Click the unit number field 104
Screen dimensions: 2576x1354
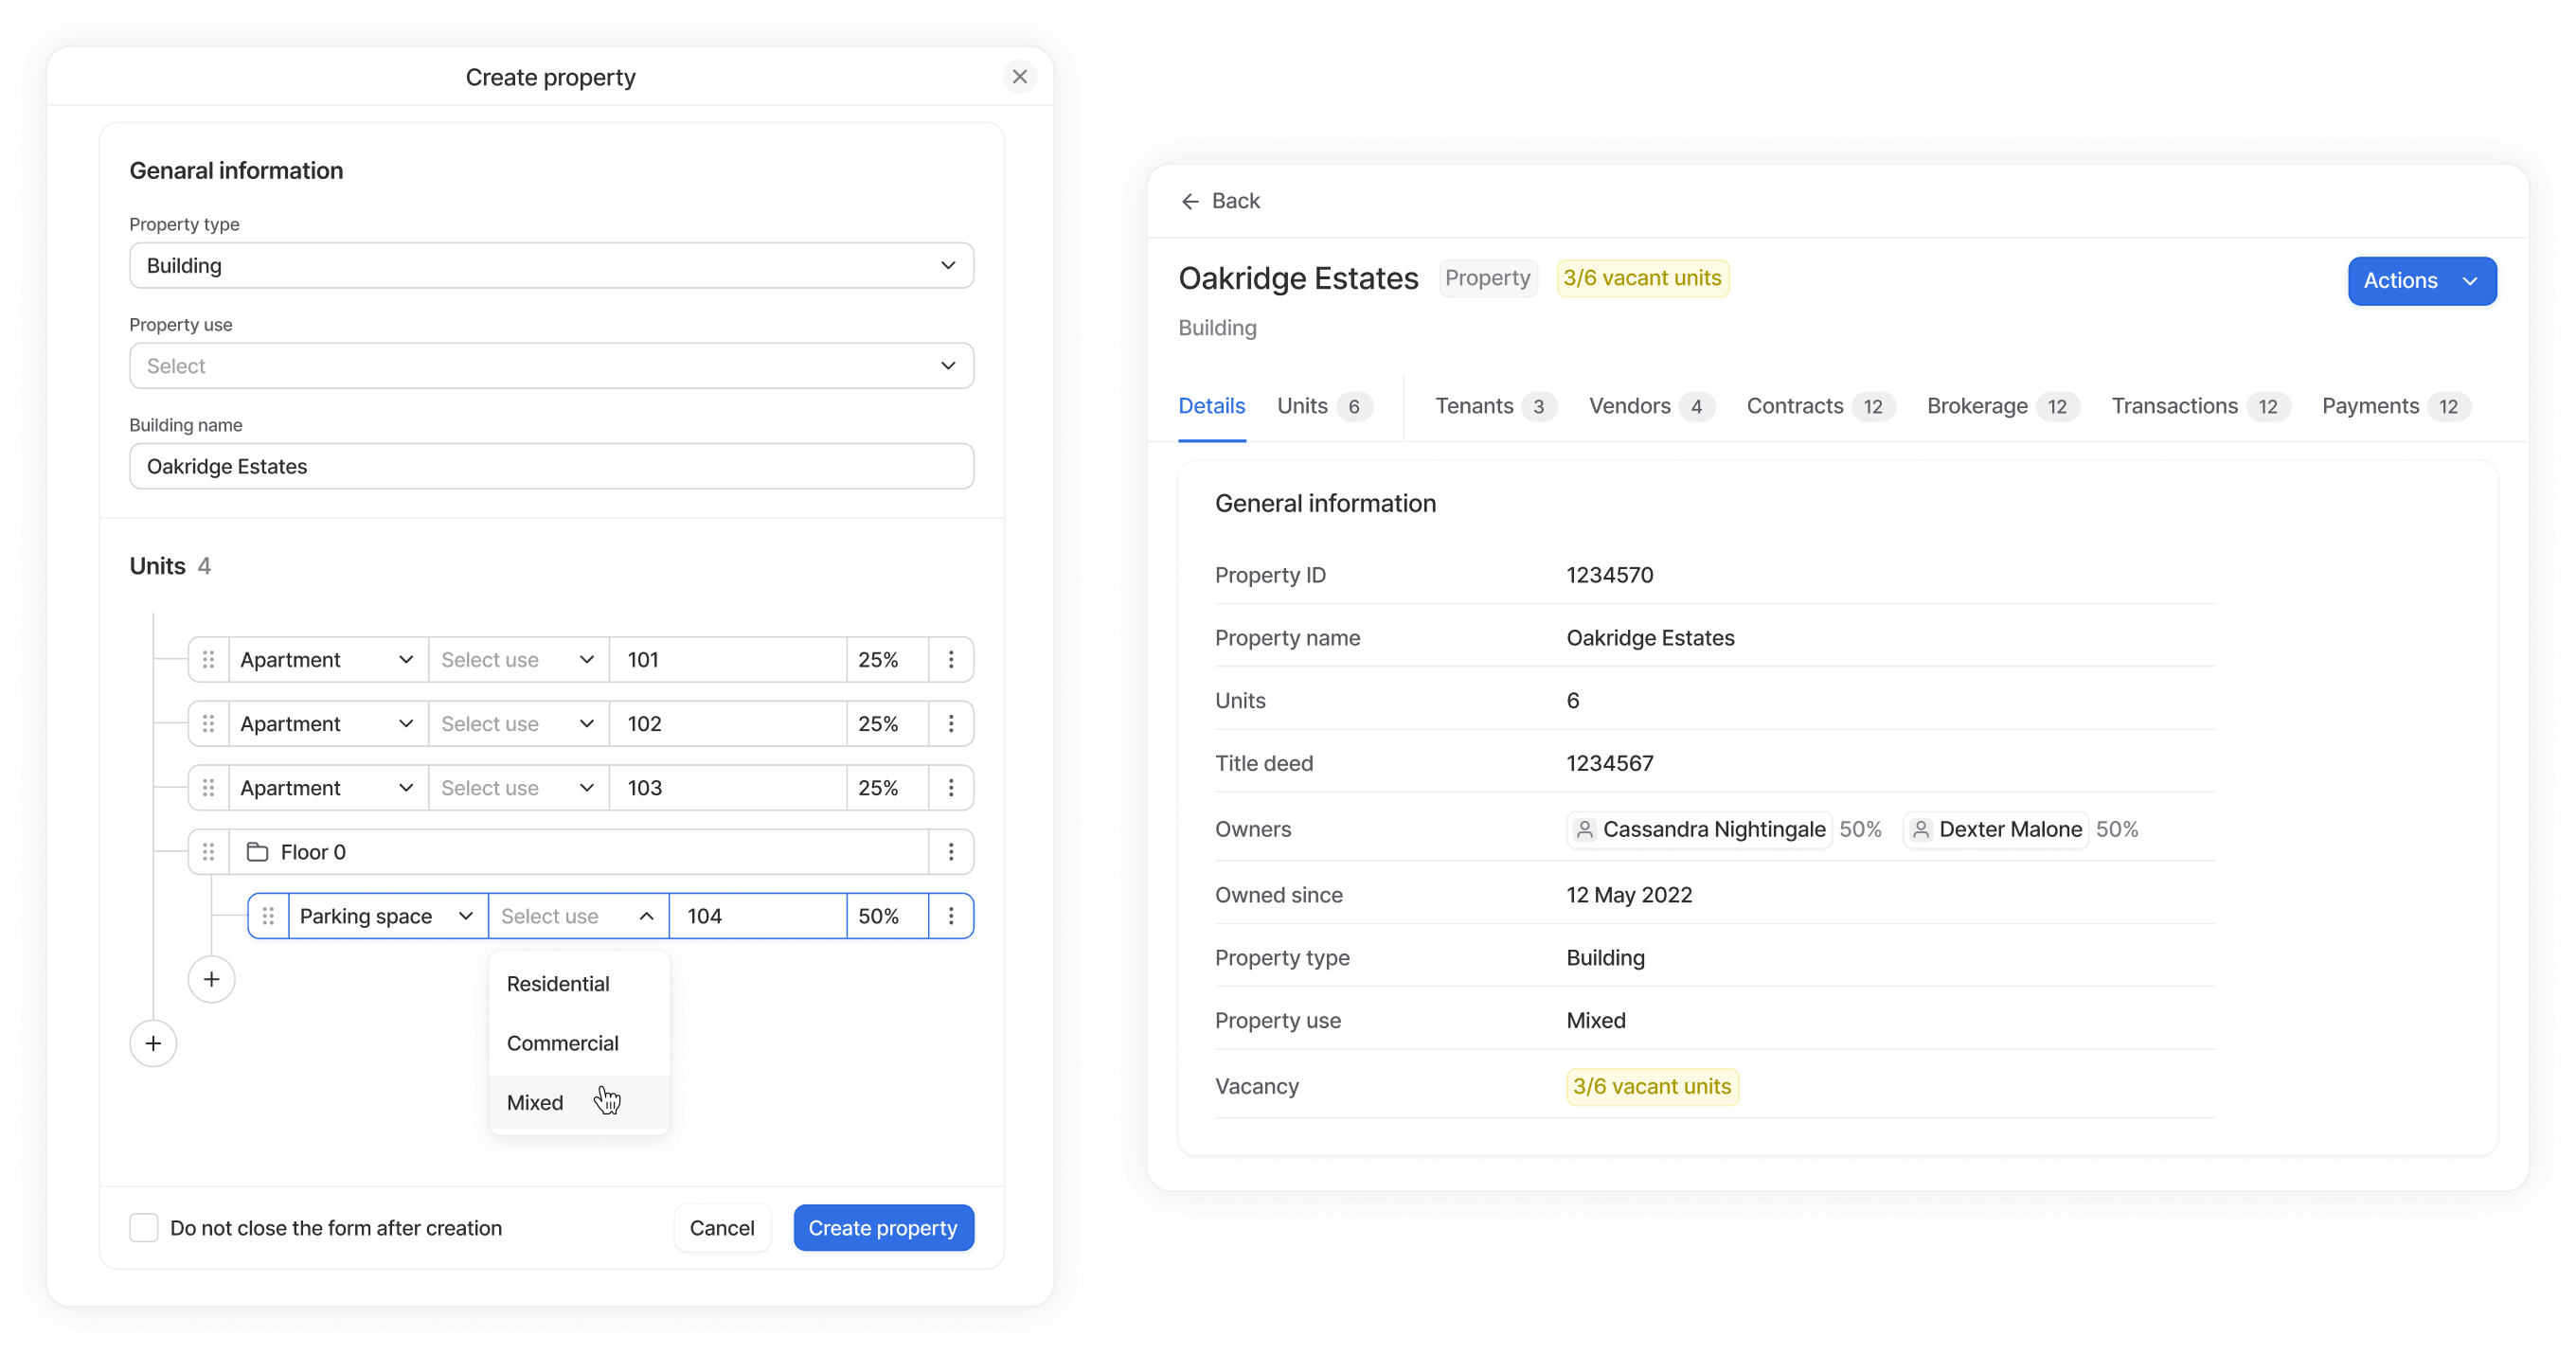point(758,916)
